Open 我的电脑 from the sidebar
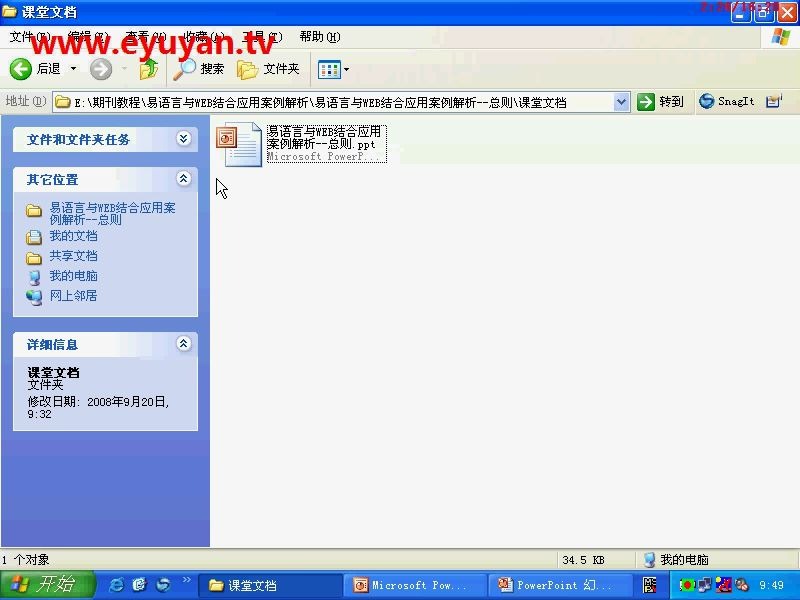 [x=72, y=276]
